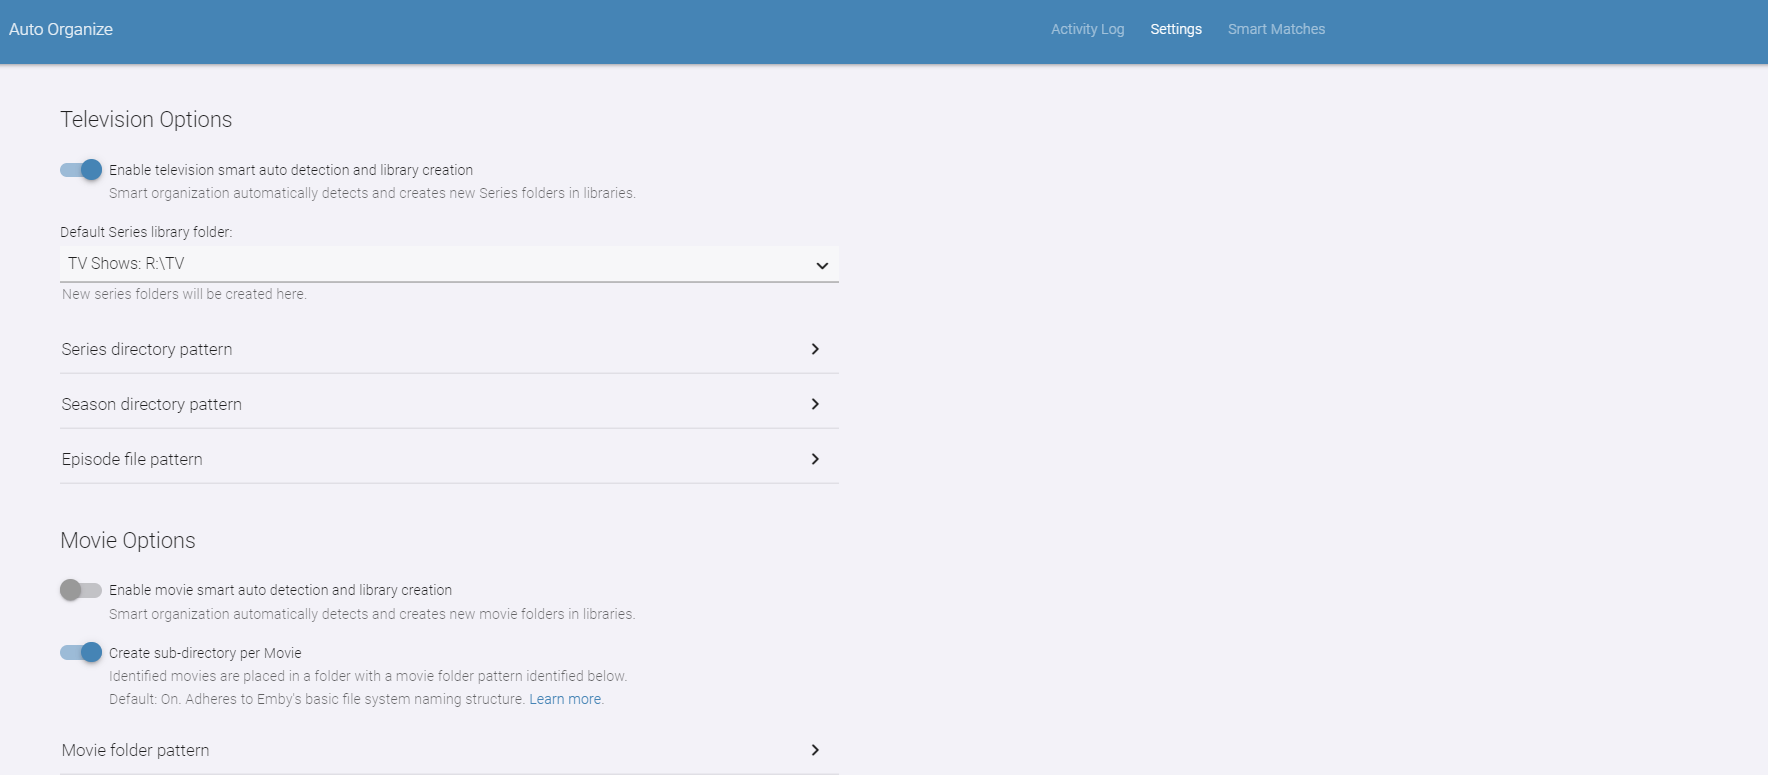Expand Movie folder pattern section
Viewport: 1768px width, 775px height.
click(x=449, y=750)
